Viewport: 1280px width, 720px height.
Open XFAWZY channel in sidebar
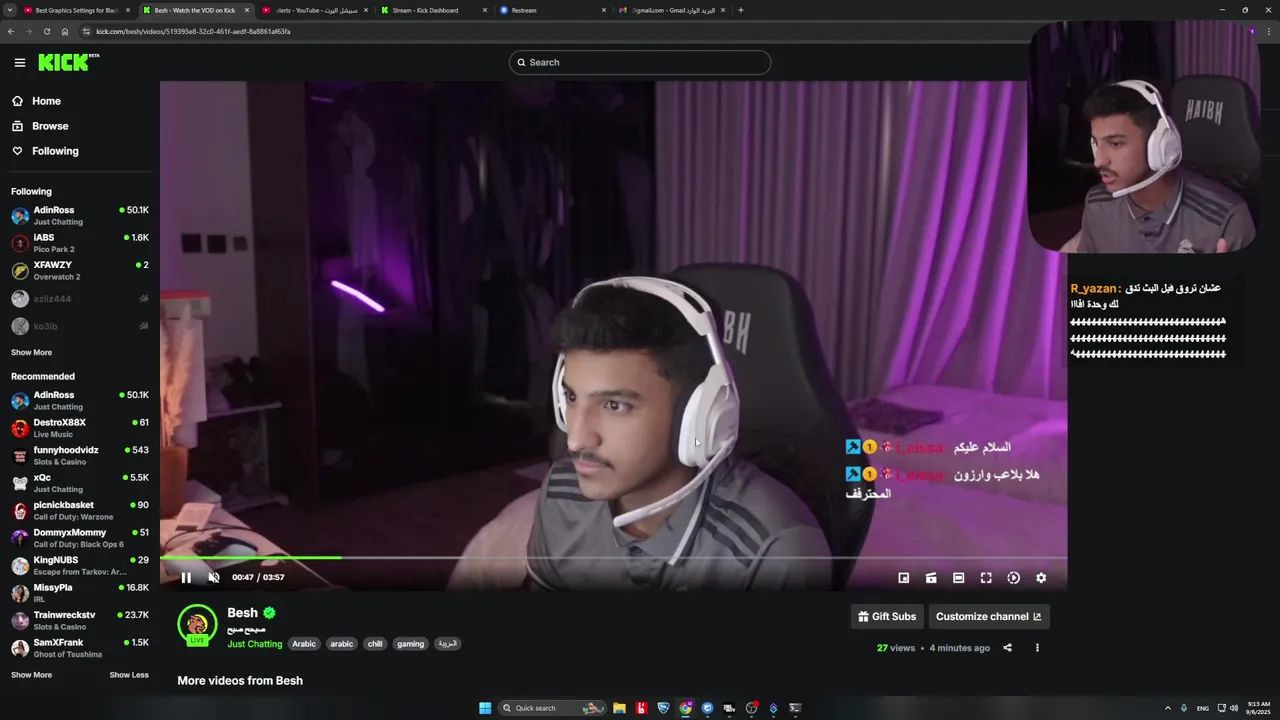80,271
